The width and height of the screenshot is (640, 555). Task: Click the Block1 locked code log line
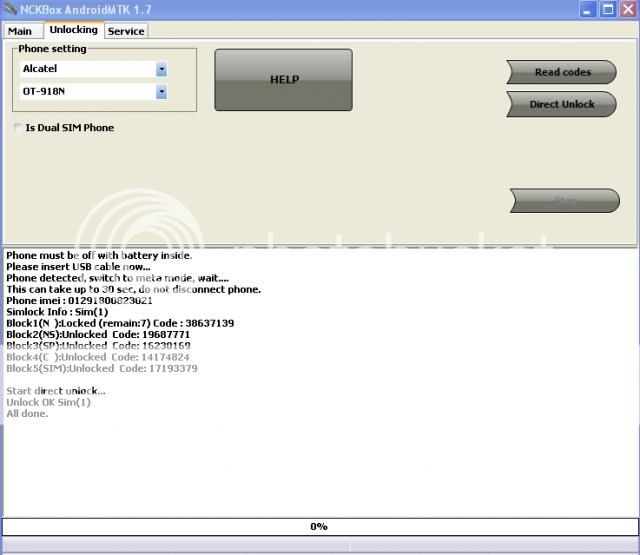(120, 323)
